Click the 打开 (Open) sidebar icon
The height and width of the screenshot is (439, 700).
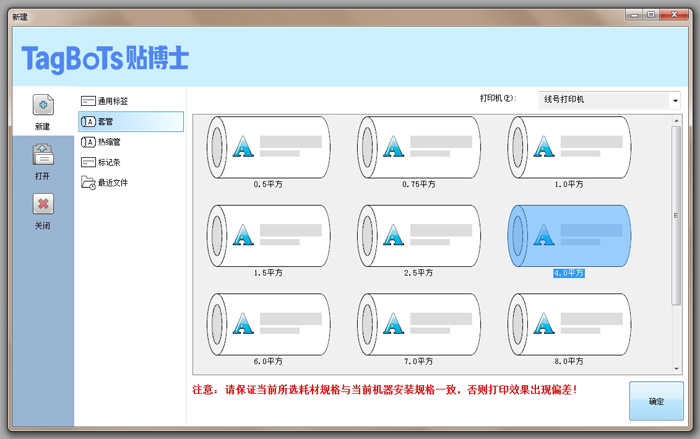tap(43, 155)
